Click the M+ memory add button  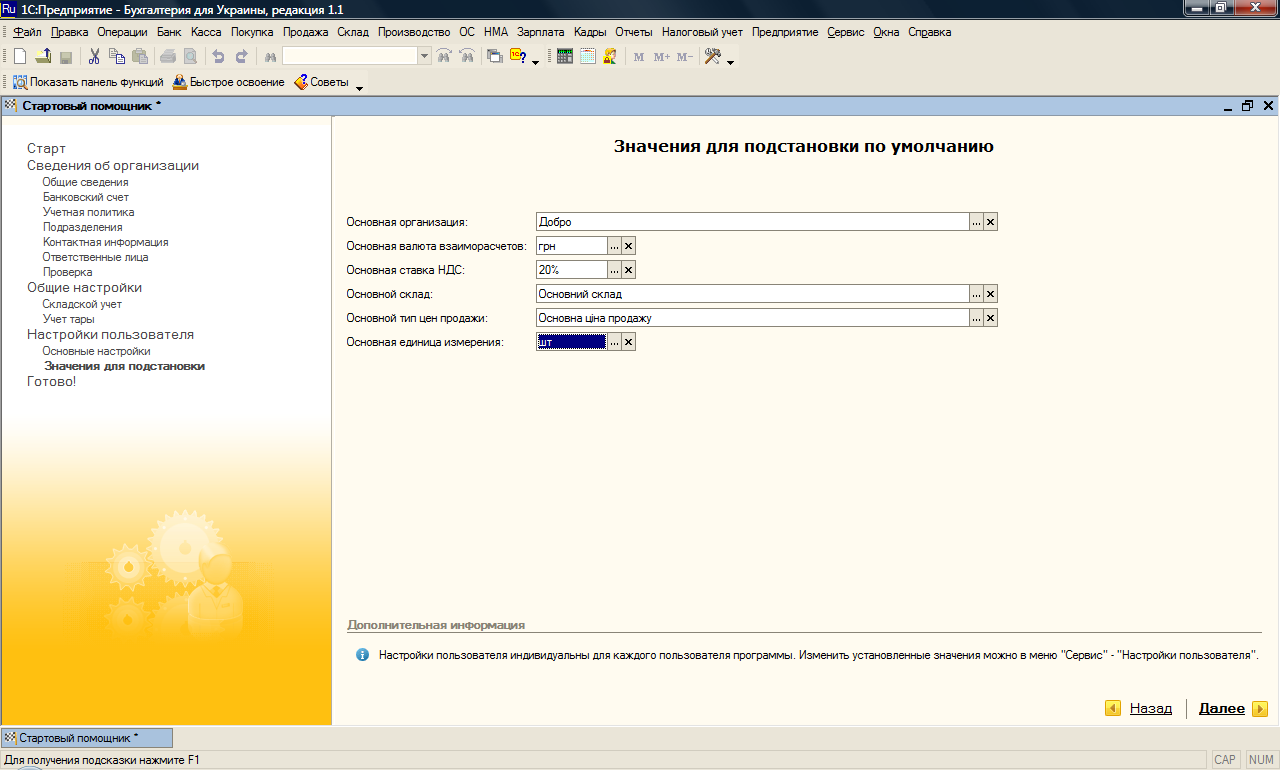pos(662,57)
